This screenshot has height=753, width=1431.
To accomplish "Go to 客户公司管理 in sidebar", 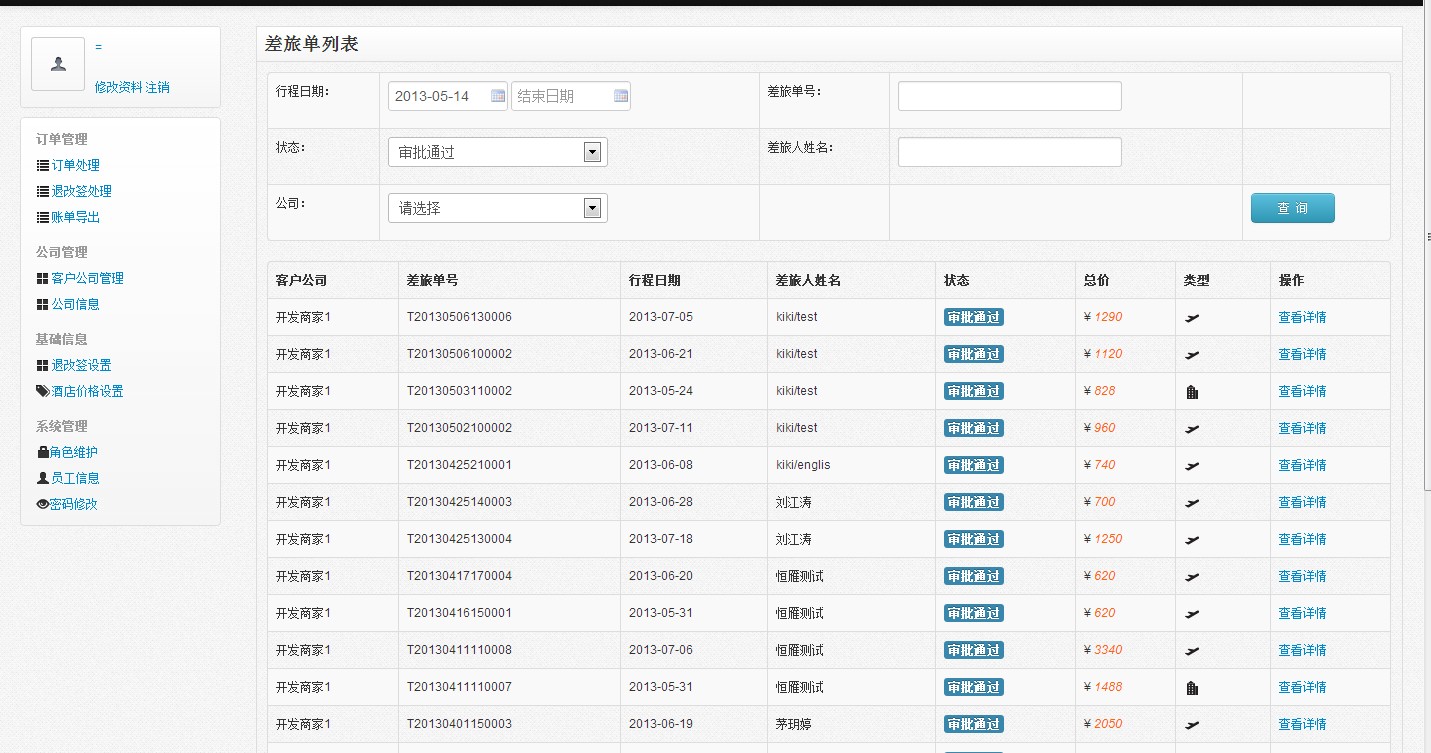I will pos(87,279).
